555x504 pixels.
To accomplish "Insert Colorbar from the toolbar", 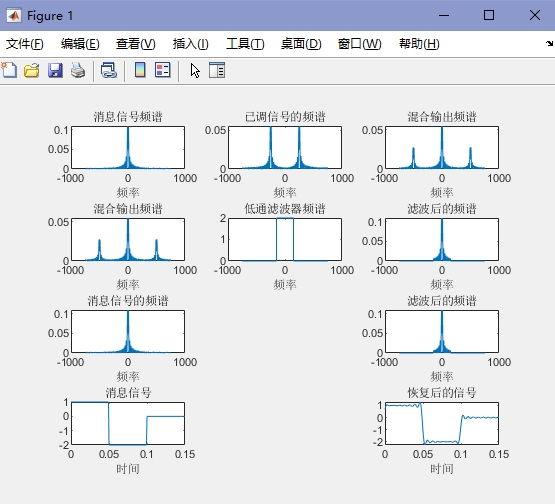I will (141, 70).
